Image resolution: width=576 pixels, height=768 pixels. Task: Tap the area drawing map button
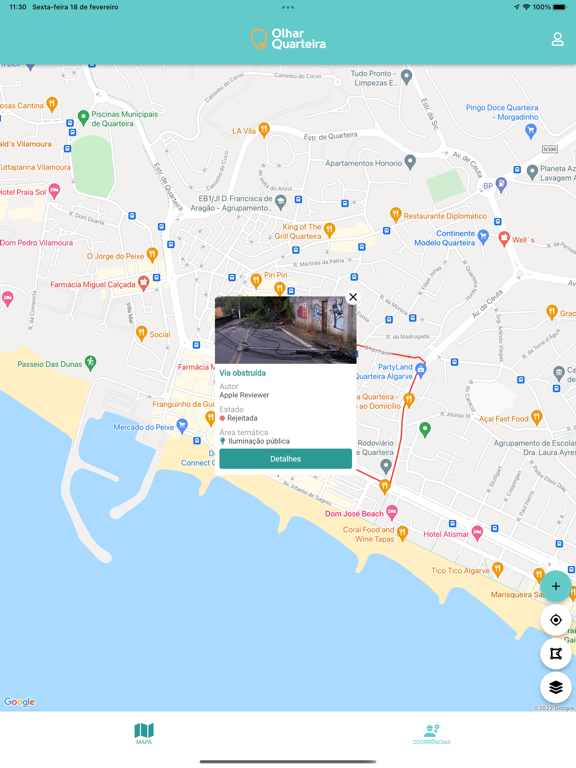555,654
